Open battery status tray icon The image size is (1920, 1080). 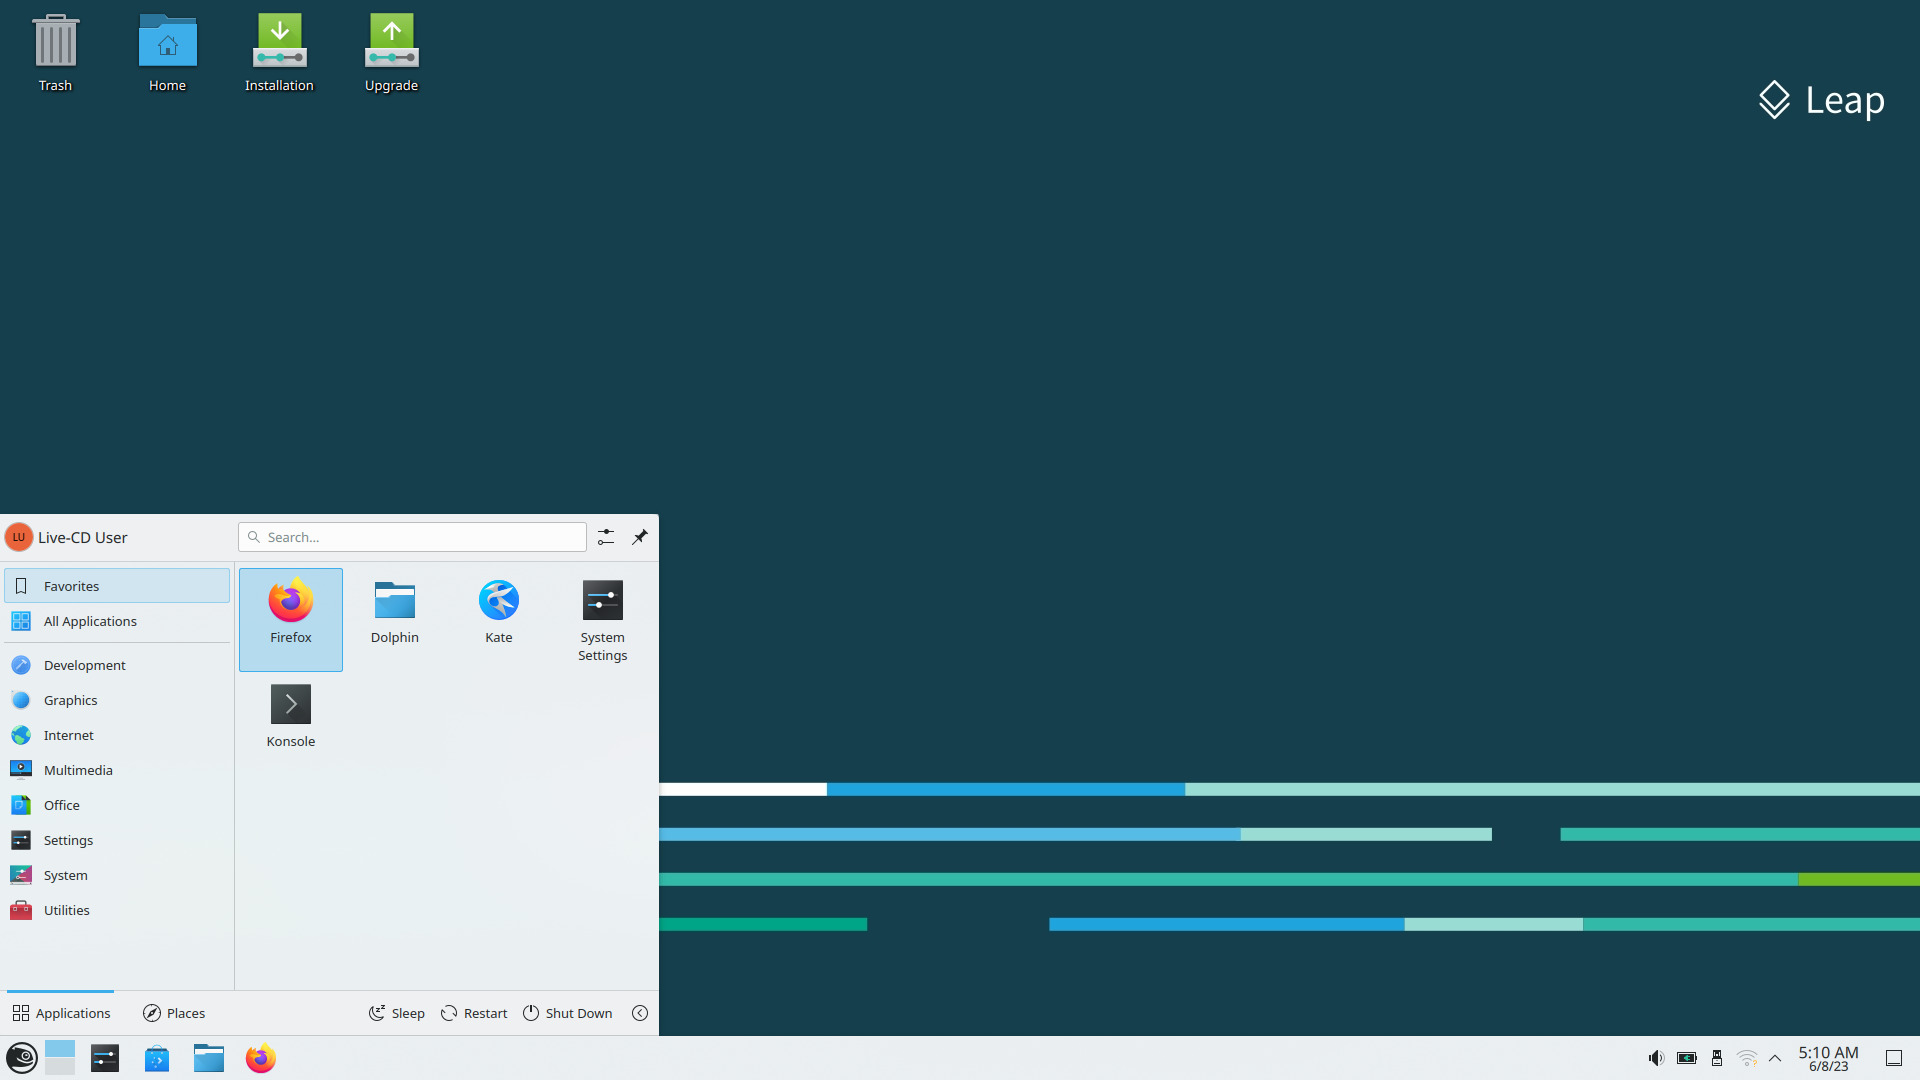[1687, 1058]
